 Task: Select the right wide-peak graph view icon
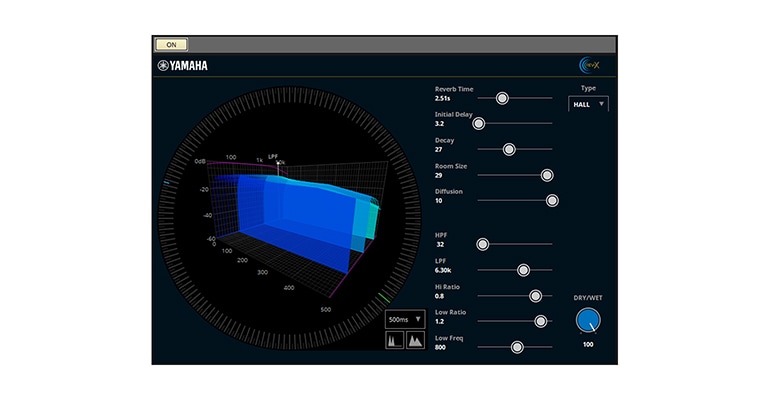point(413,341)
